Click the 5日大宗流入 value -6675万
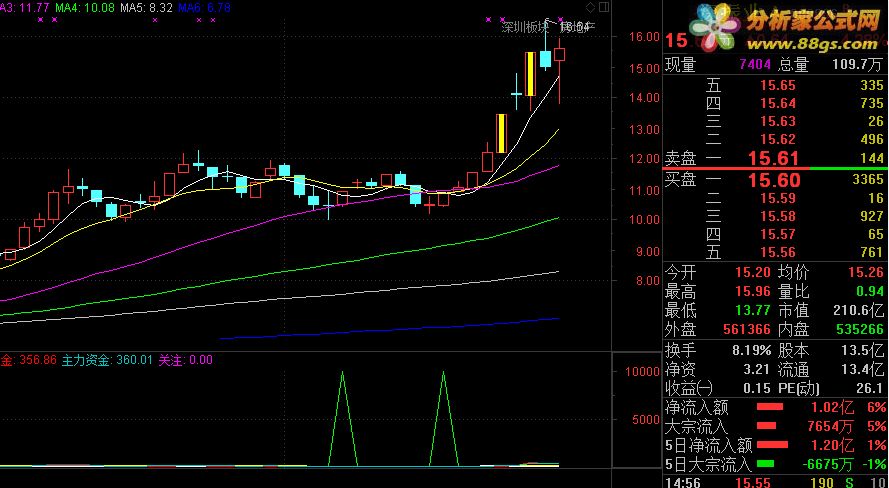Screen dimensions: 889x488 [828, 464]
